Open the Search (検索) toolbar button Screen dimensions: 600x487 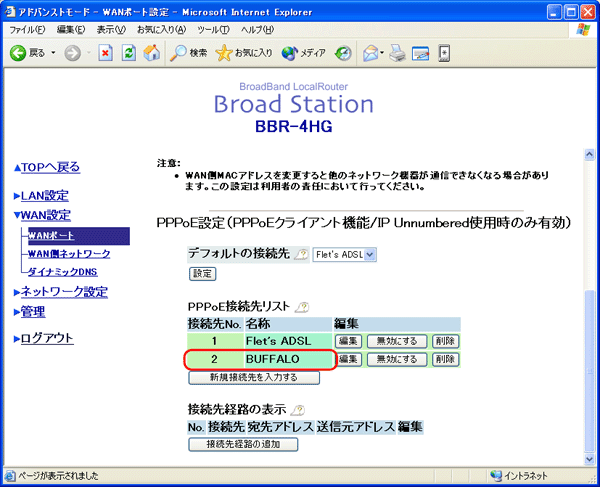point(189,53)
